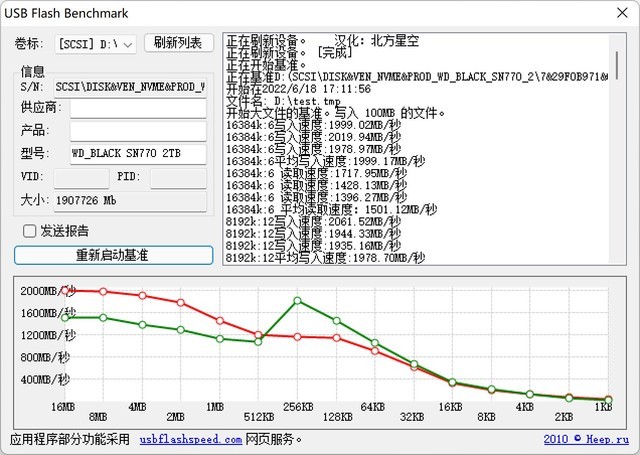Click the 1200MB/秒 axis label
This screenshot has height=455, width=640.
click(48, 335)
